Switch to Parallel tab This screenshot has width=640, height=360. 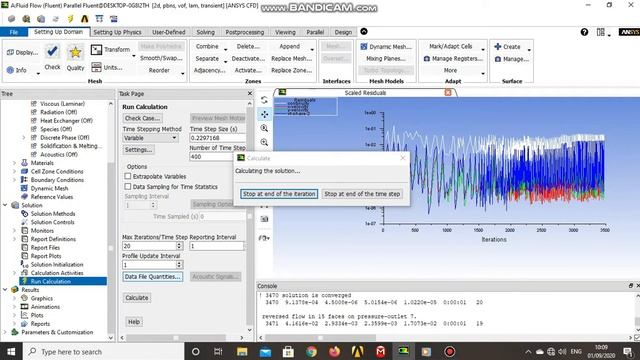pos(315,32)
